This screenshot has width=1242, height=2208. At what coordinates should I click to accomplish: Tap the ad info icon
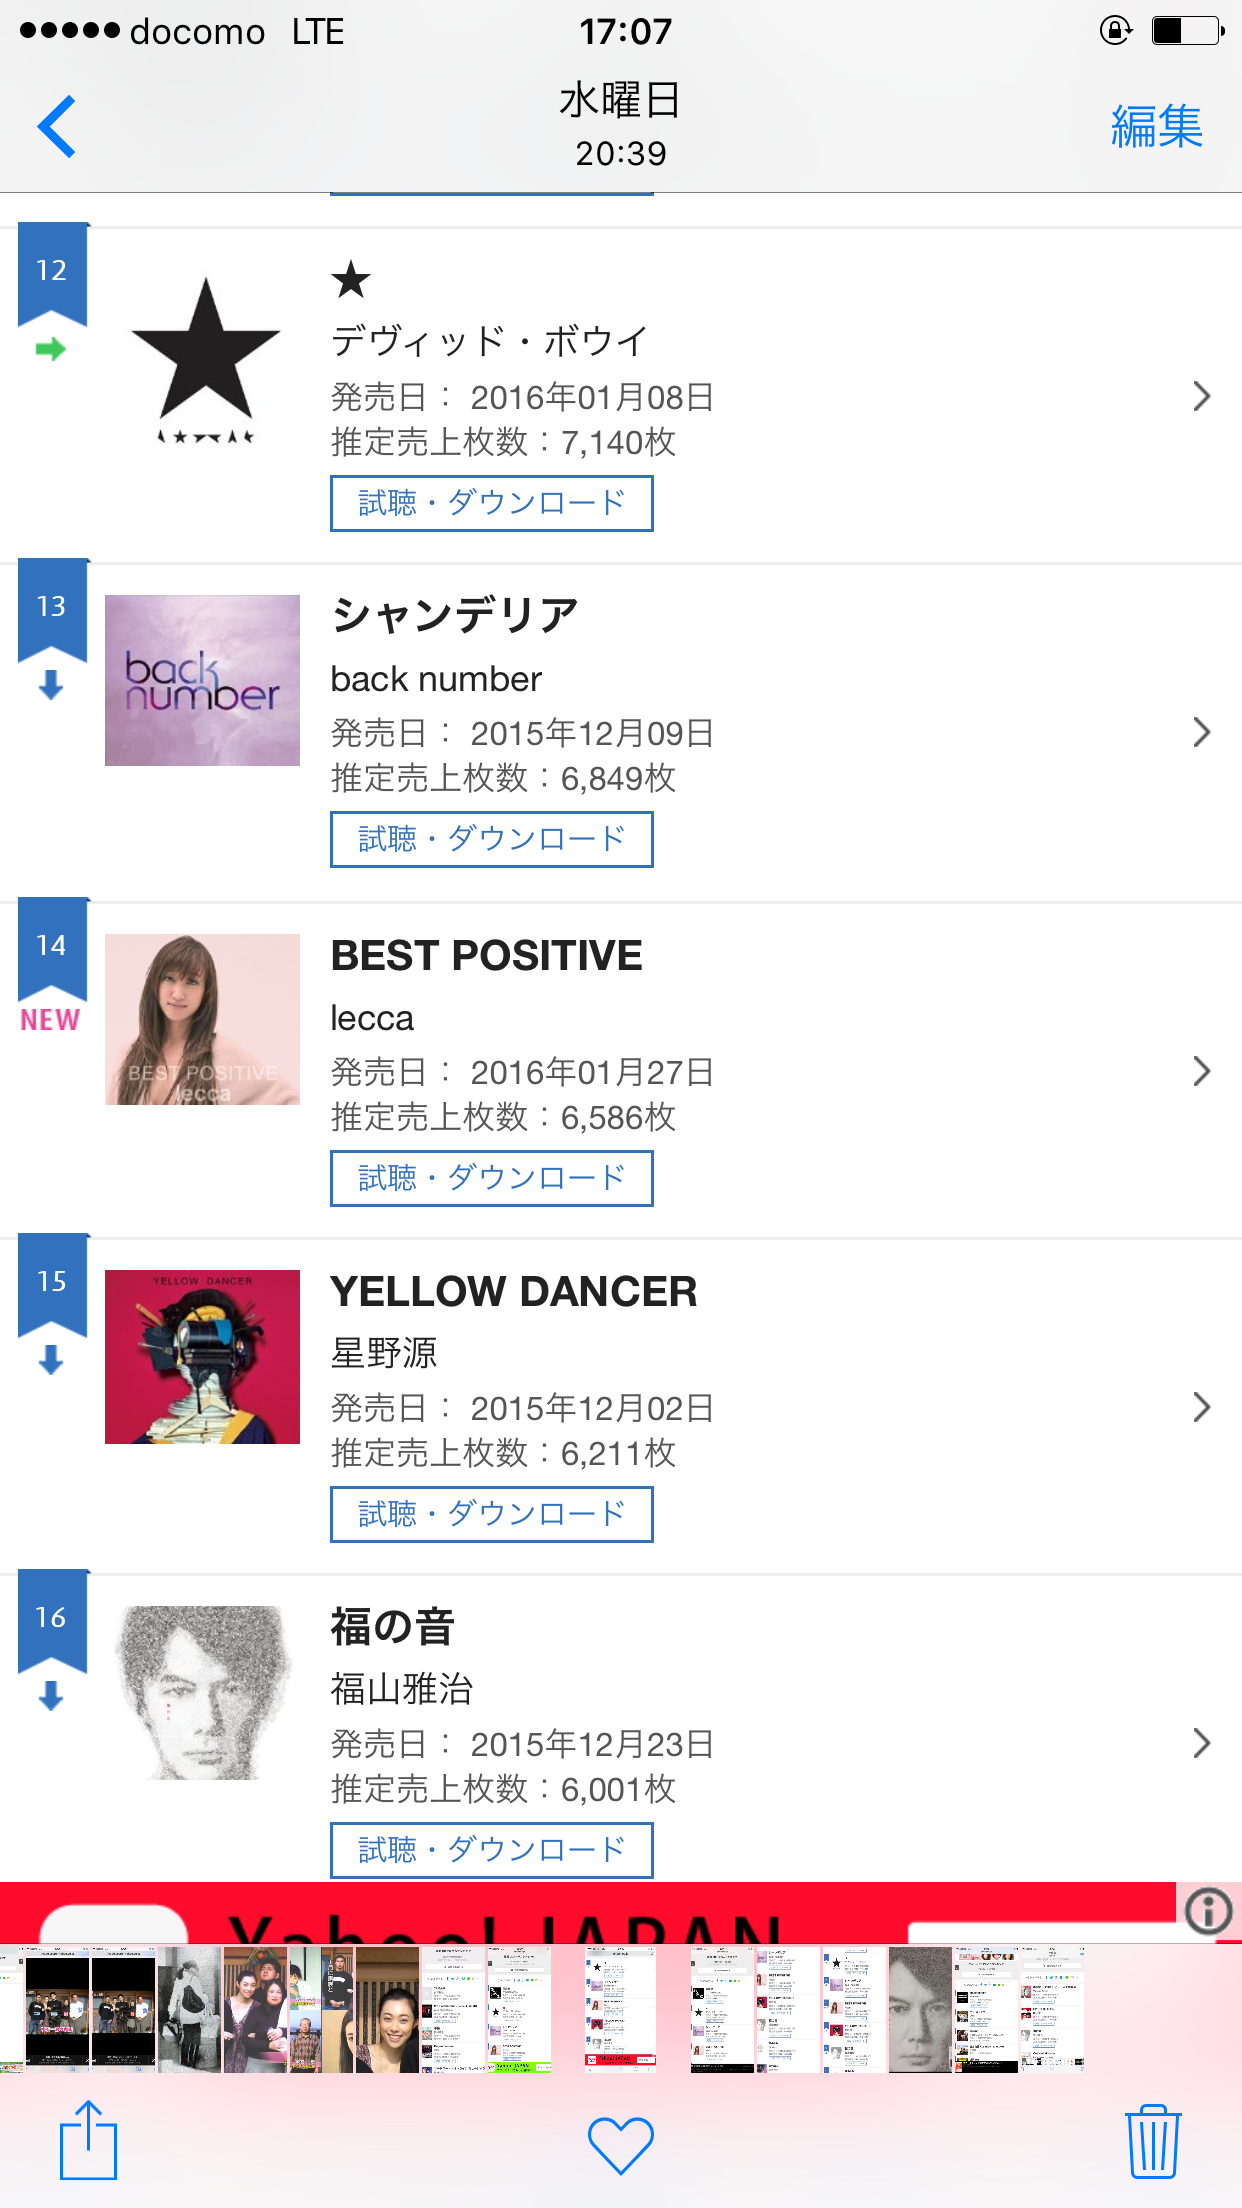coord(1208,1911)
